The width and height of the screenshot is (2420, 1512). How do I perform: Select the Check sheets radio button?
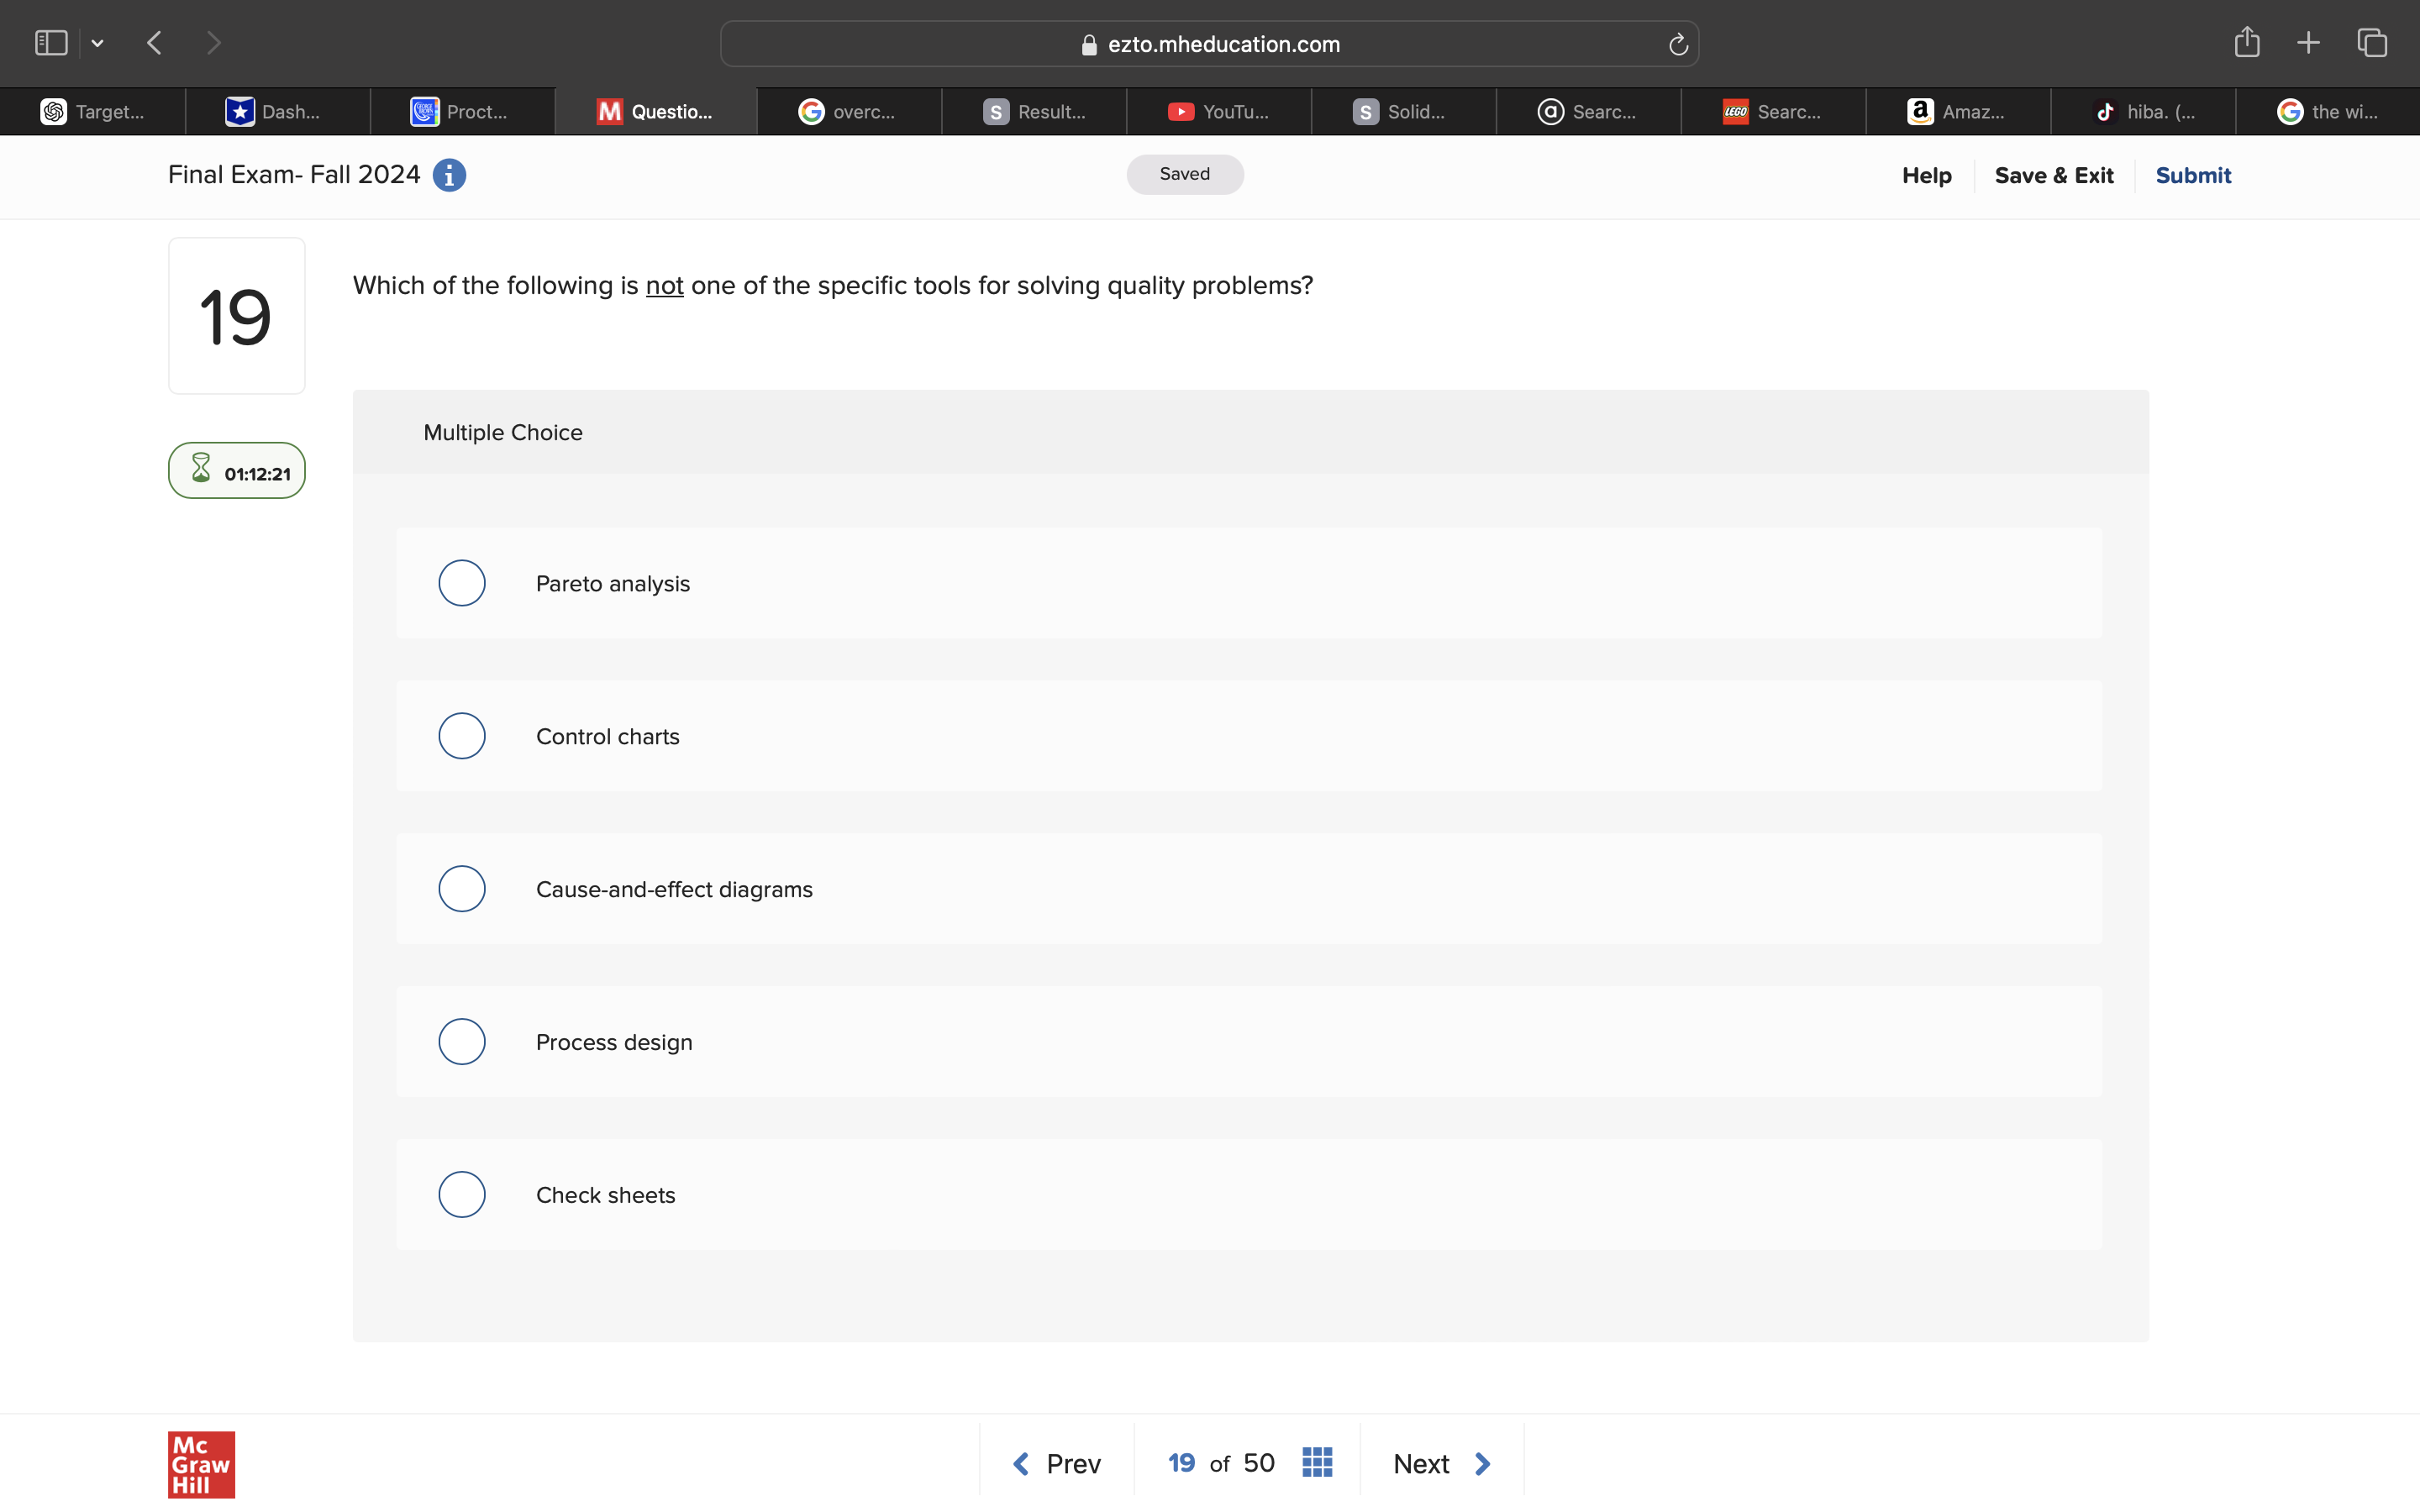pyautogui.click(x=462, y=1194)
